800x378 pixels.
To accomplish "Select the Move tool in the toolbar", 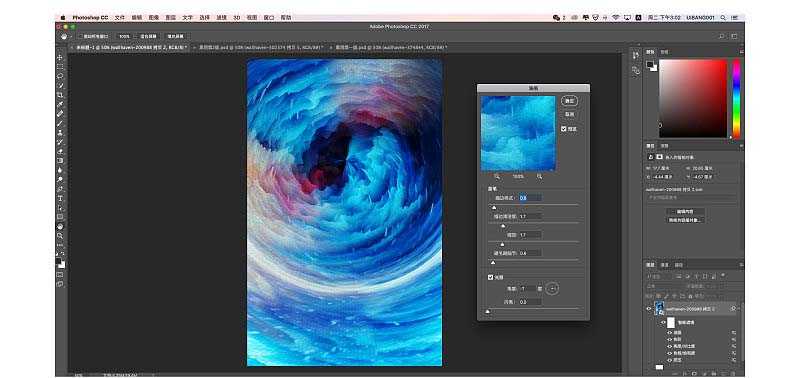I will [60, 58].
